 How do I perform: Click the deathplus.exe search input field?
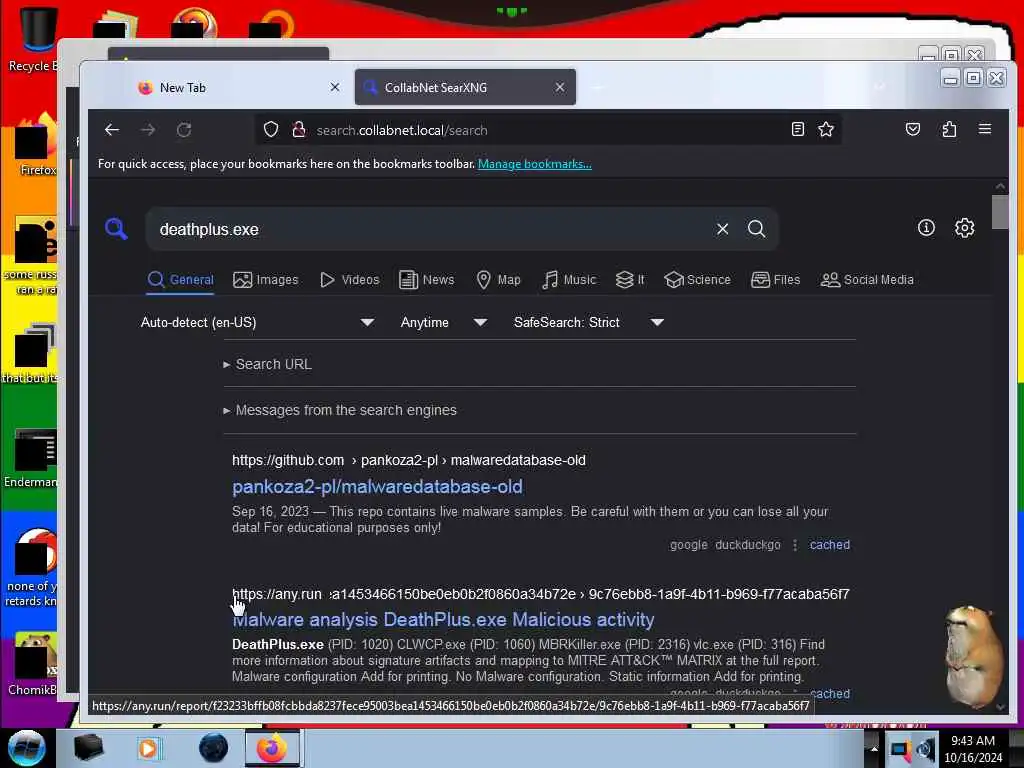[x=431, y=229]
